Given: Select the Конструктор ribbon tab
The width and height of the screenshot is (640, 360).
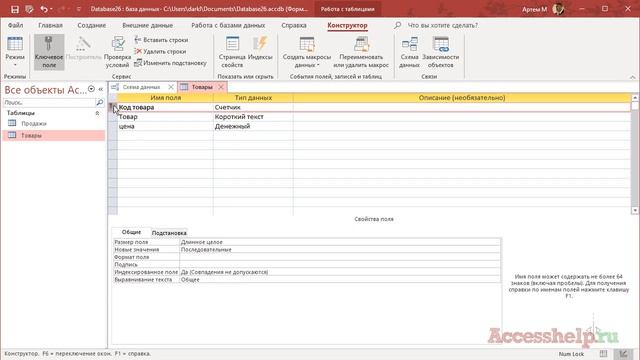Looking at the screenshot, I should click(347, 25).
